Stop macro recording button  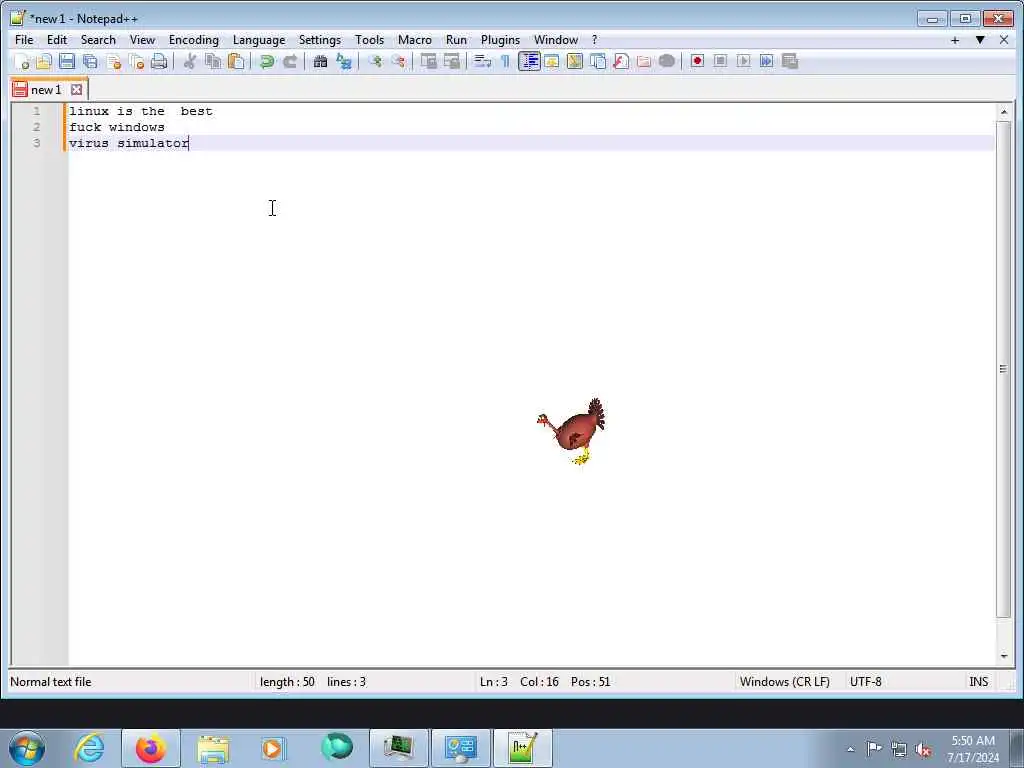pyautogui.click(x=720, y=61)
